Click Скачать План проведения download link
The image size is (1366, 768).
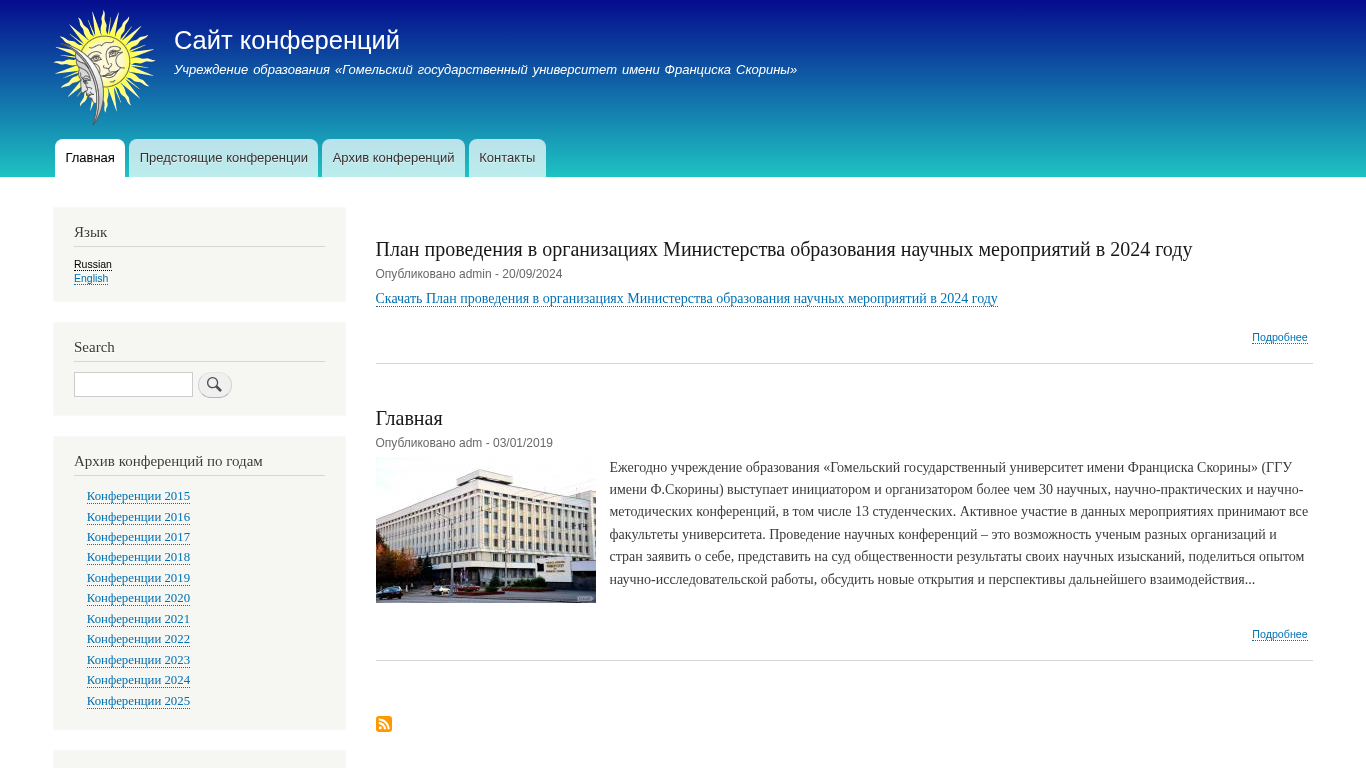687,299
